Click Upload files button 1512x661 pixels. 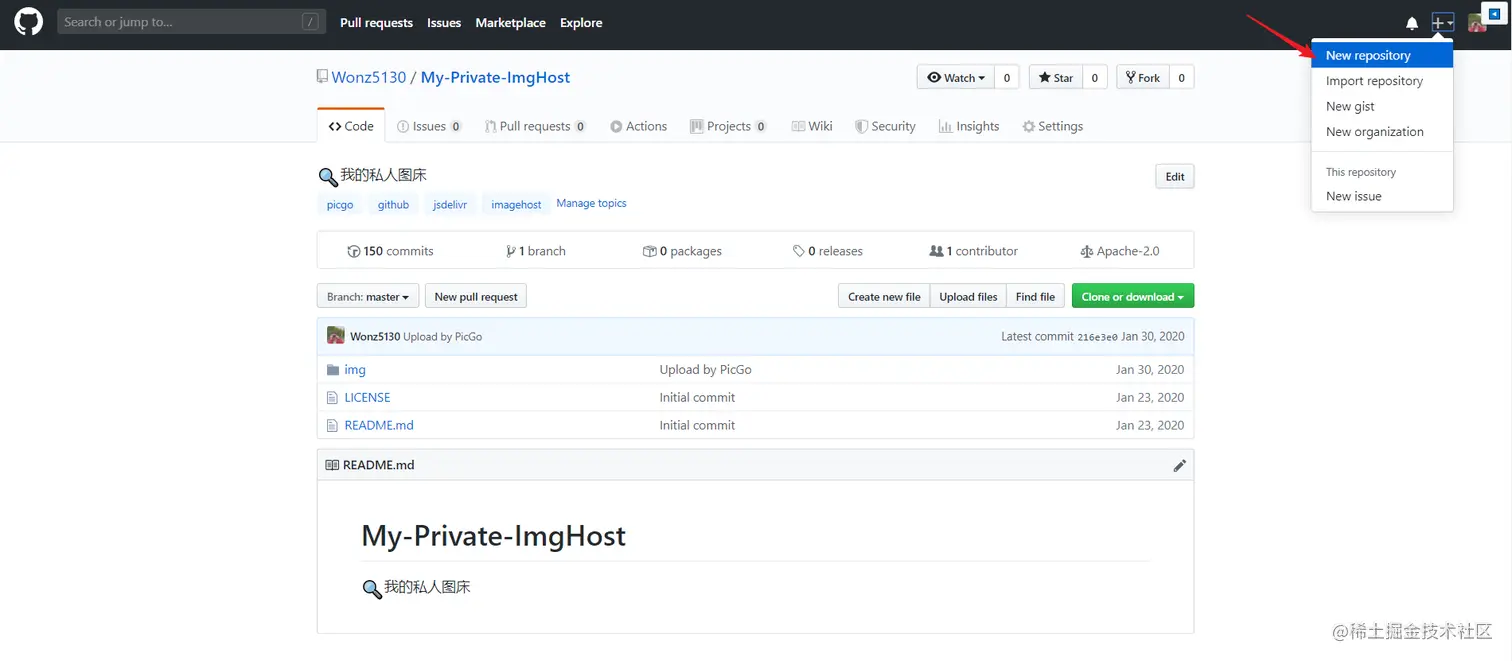pyautogui.click(x=968, y=297)
